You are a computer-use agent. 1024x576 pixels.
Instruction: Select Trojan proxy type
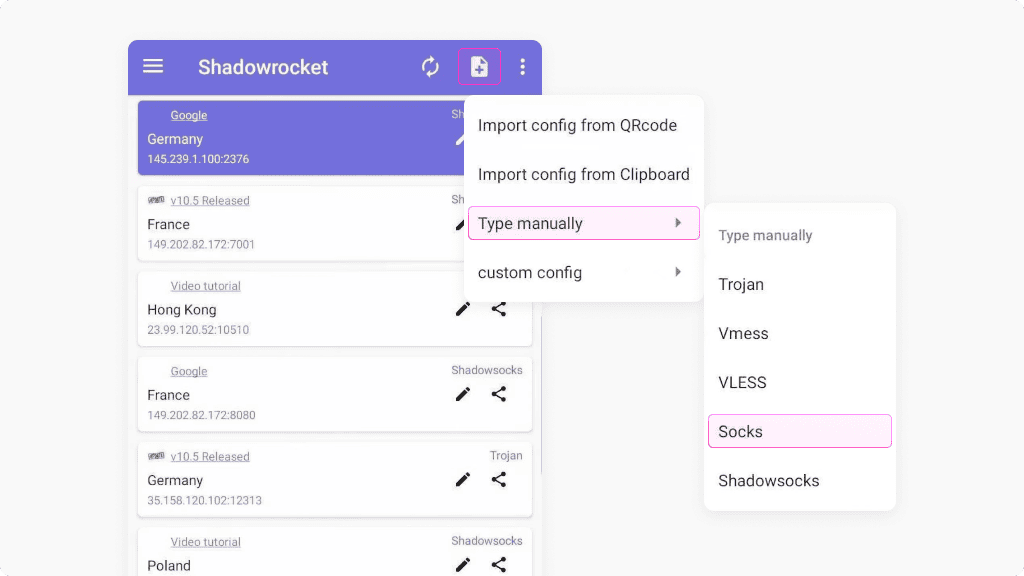point(741,284)
